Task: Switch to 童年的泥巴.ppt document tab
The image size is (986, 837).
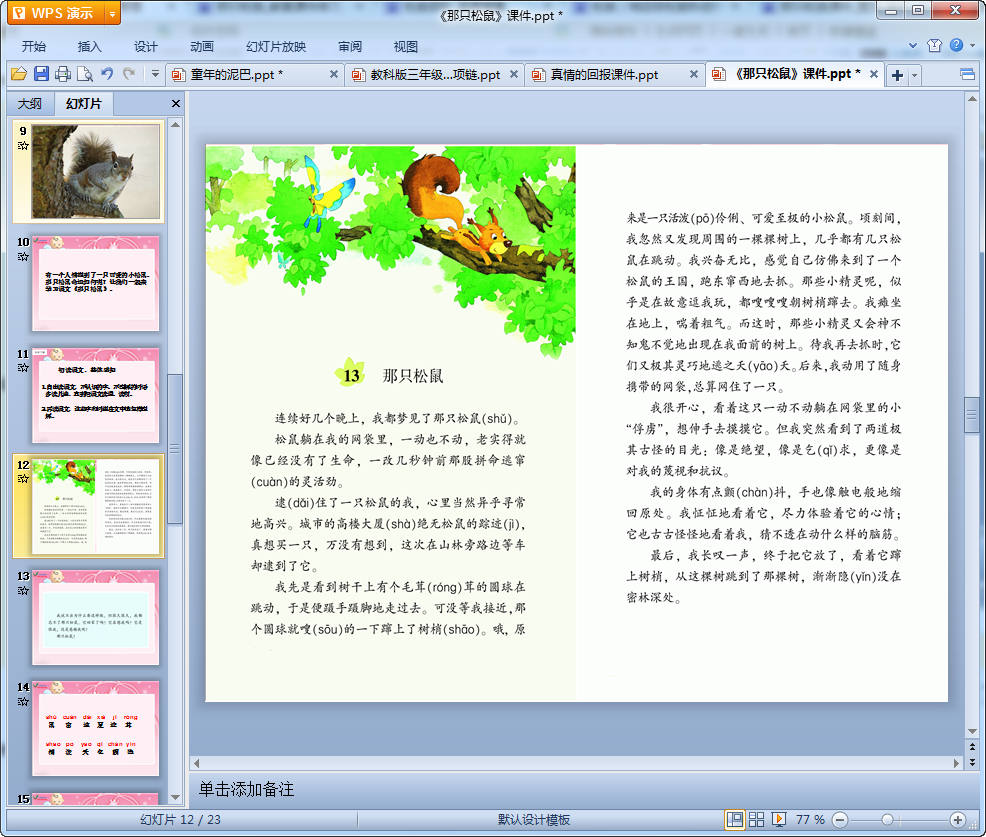Action: pos(236,75)
